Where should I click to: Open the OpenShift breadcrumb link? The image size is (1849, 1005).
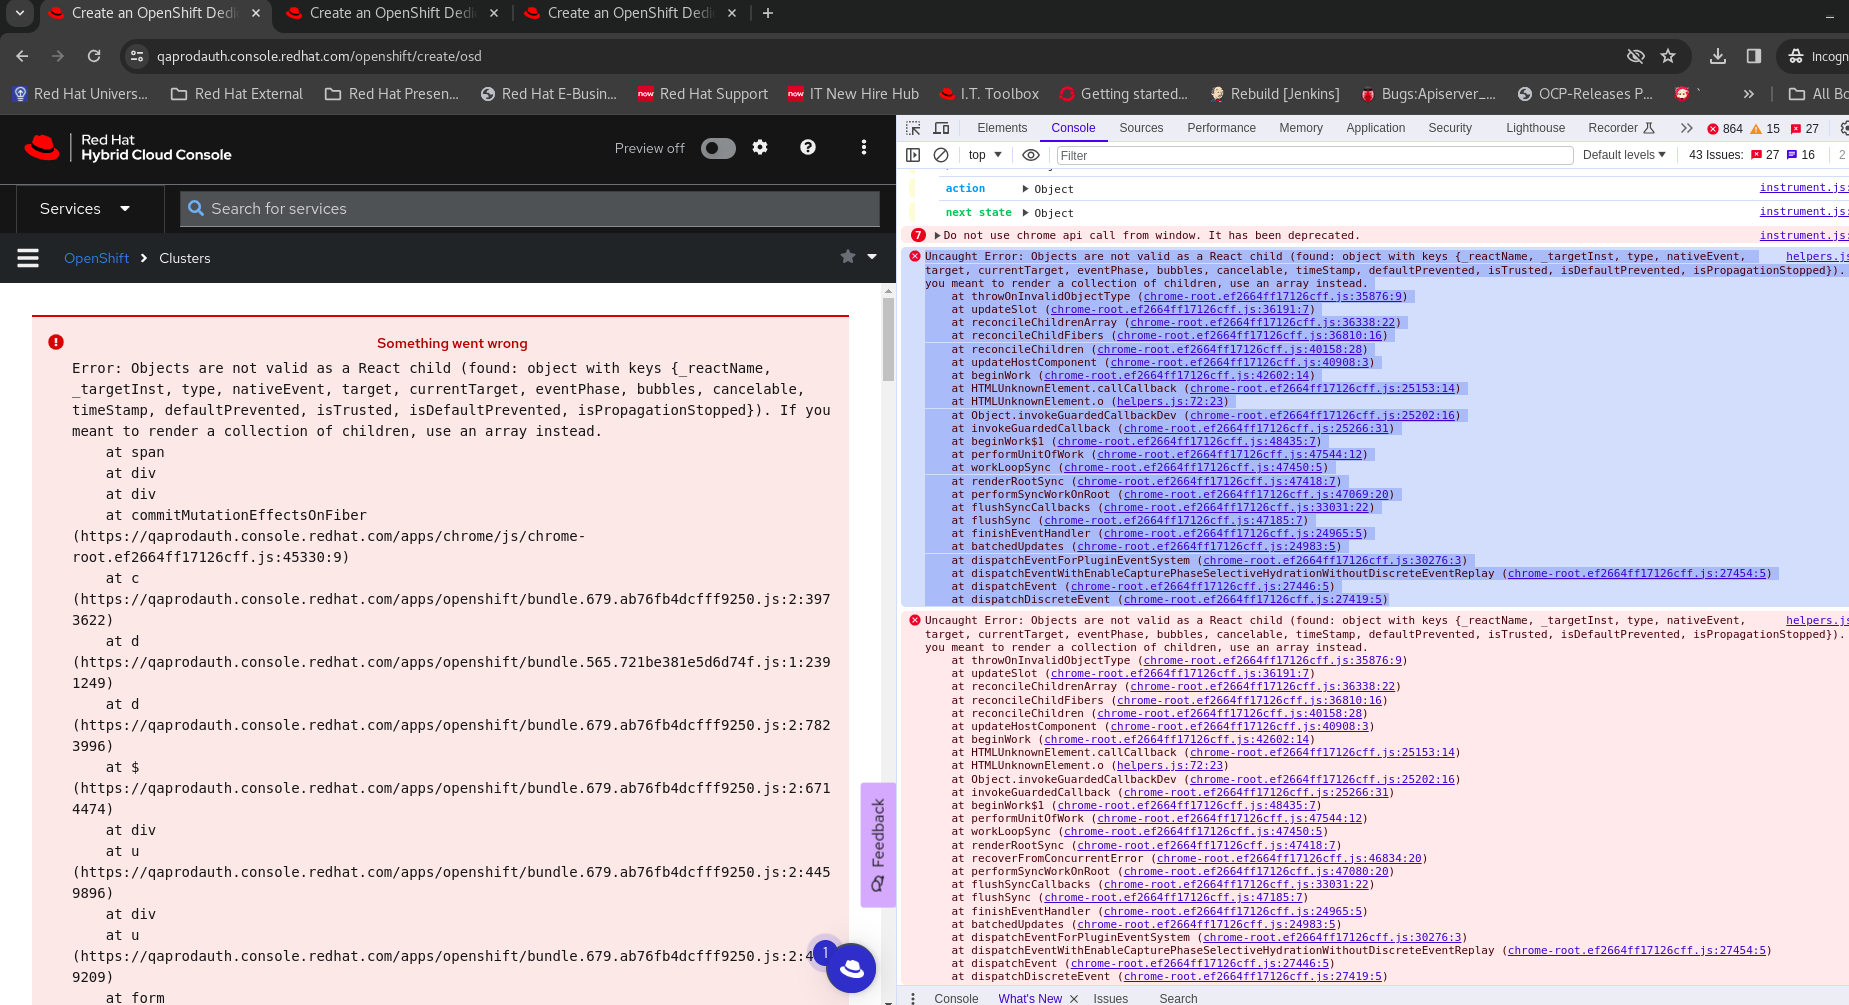(x=96, y=258)
